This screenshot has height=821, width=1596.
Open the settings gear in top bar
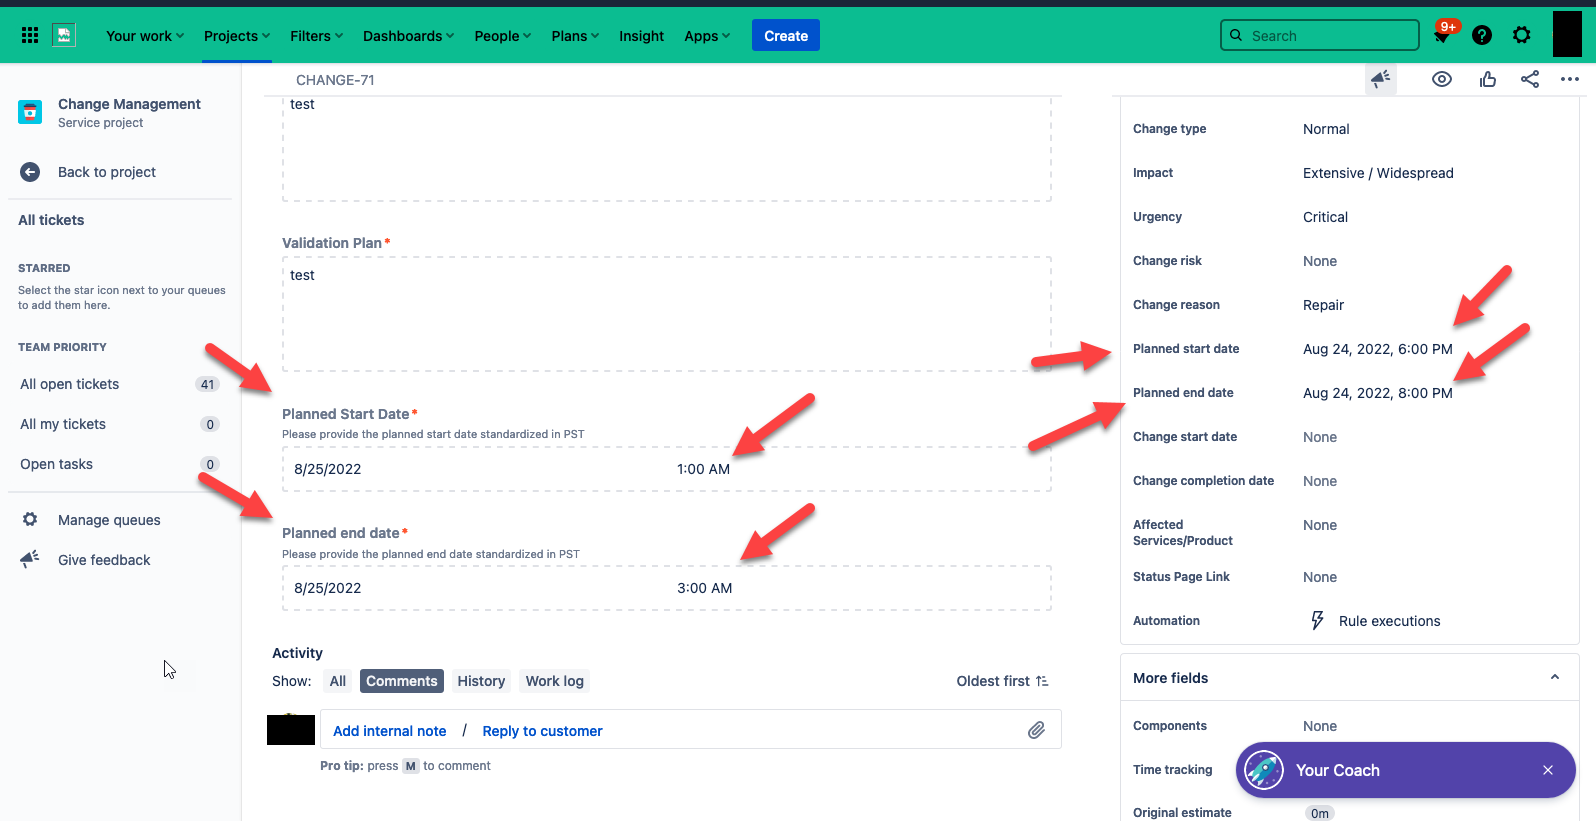(x=1522, y=35)
